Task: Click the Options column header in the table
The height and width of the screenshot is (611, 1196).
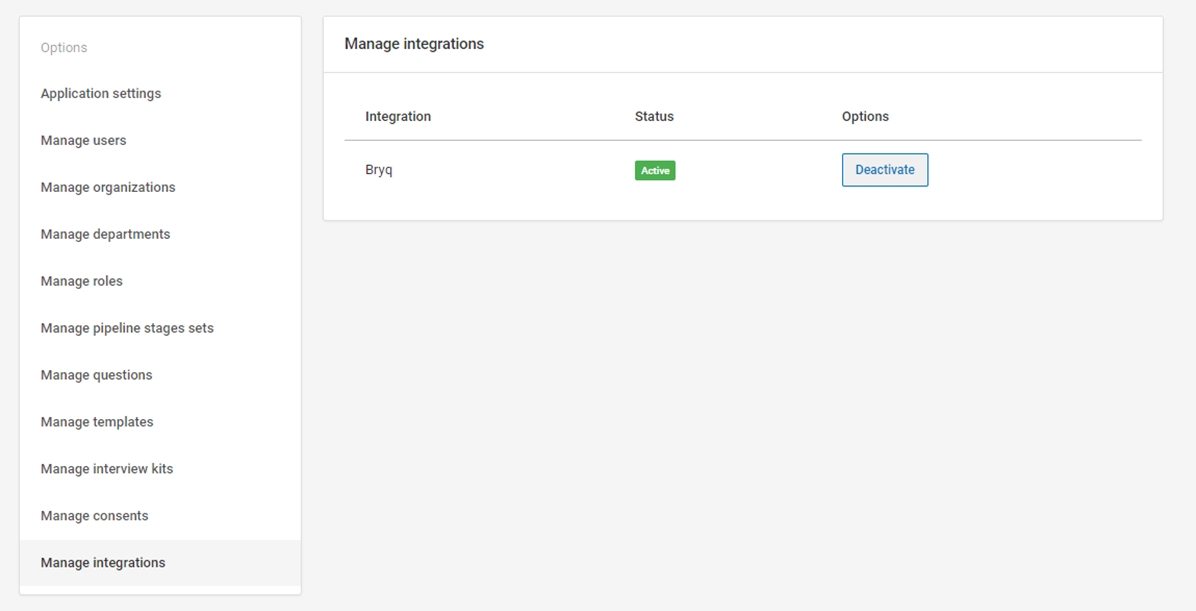Action: point(865,117)
